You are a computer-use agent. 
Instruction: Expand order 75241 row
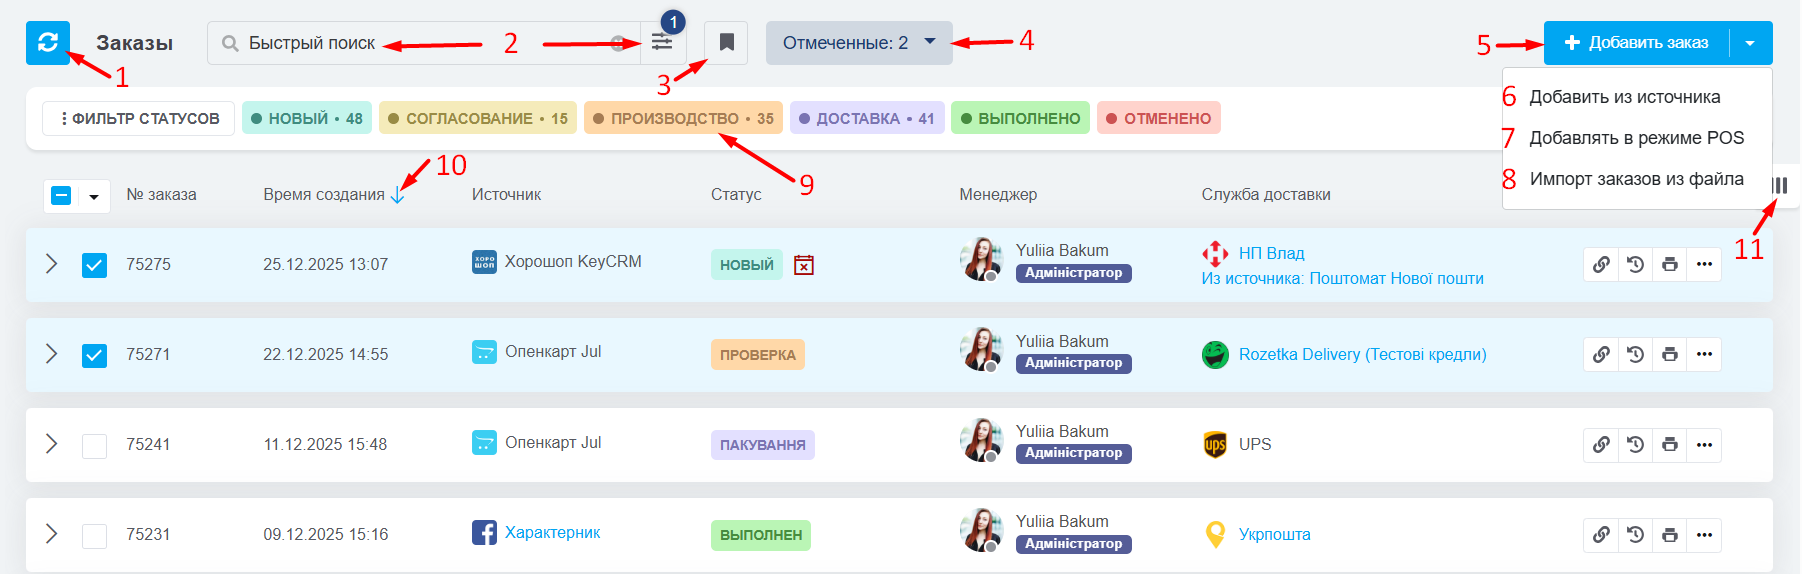point(52,443)
